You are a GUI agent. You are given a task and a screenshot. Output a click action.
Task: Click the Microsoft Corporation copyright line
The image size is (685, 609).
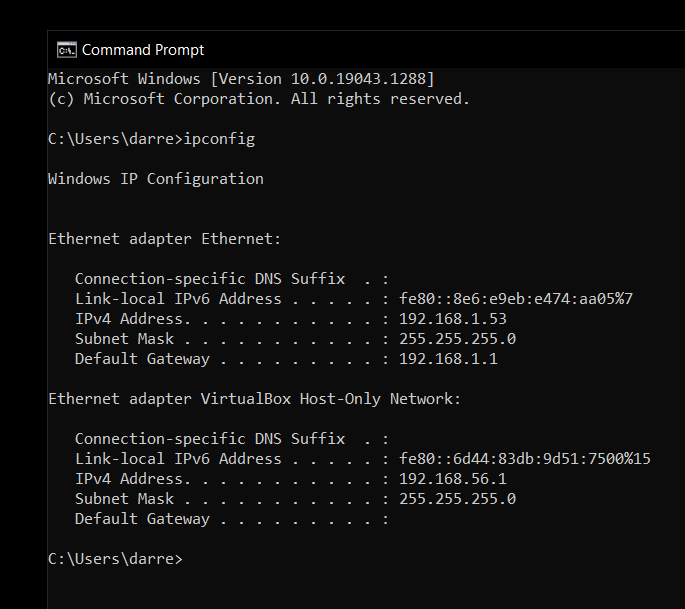coord(258,99)
